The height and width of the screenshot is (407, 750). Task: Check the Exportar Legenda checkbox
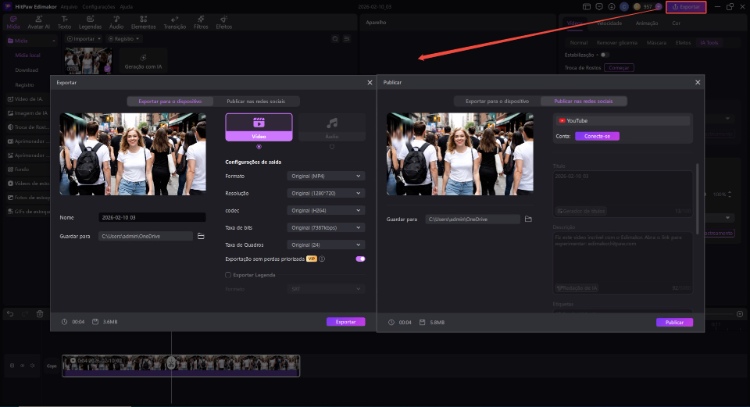(x=228, y=274)
